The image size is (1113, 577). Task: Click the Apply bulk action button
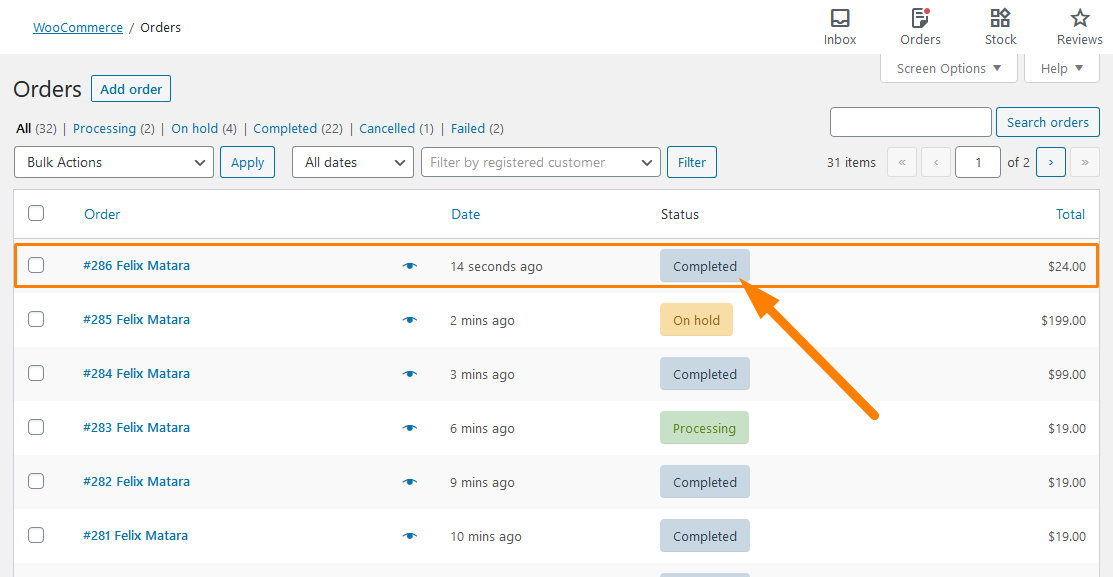[247, 163]
